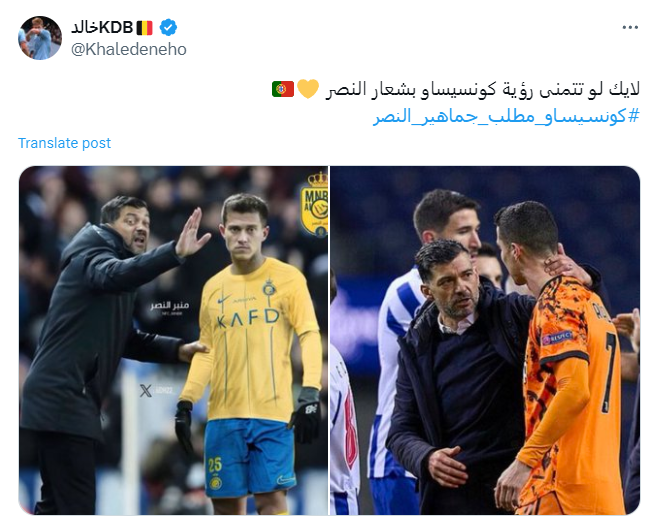Screen dimensions: 657x520
Task: Open the three-dot more options menu
Action: tap(630, 28)
